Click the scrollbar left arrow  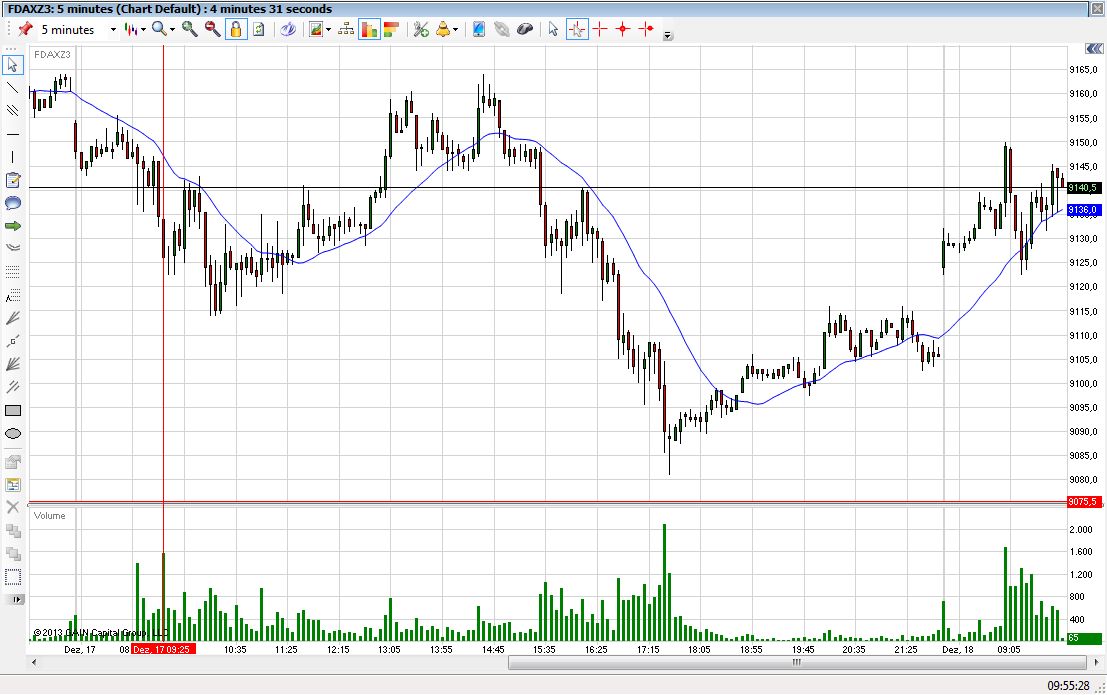pos(34,663)
